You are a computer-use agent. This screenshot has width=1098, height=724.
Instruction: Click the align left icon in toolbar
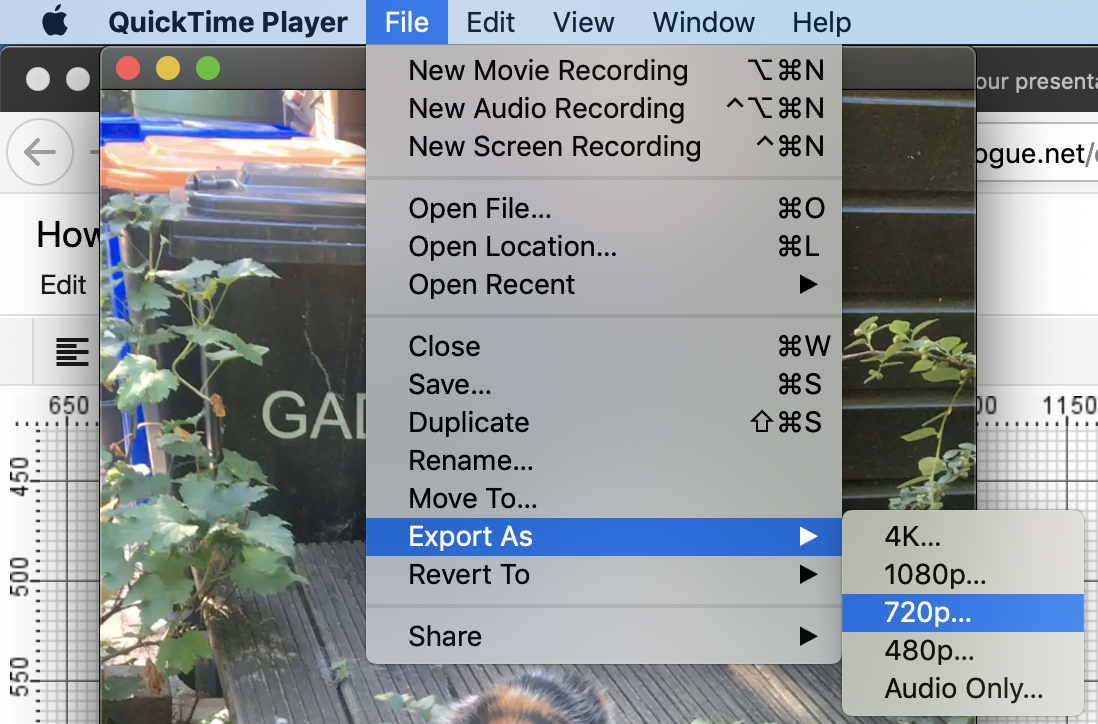[72, 351]
